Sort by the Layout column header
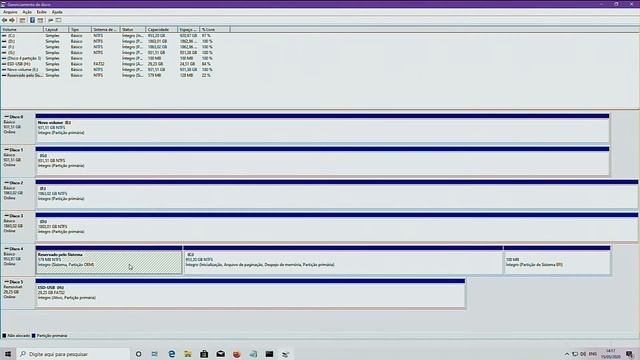Image resolution: width=640 pixels, height=360 pixels. pyautogui.click(x=56, y=29)
